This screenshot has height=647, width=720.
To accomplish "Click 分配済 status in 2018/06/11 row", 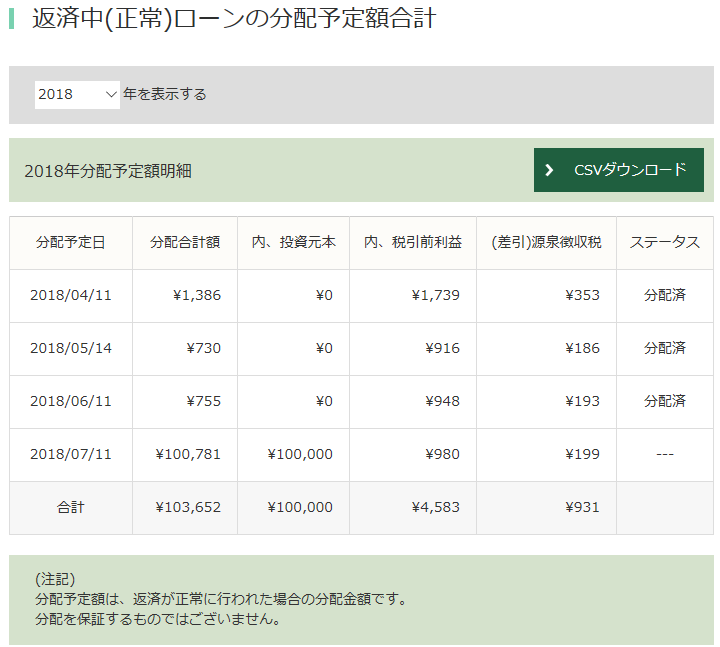I will (665, 401).
